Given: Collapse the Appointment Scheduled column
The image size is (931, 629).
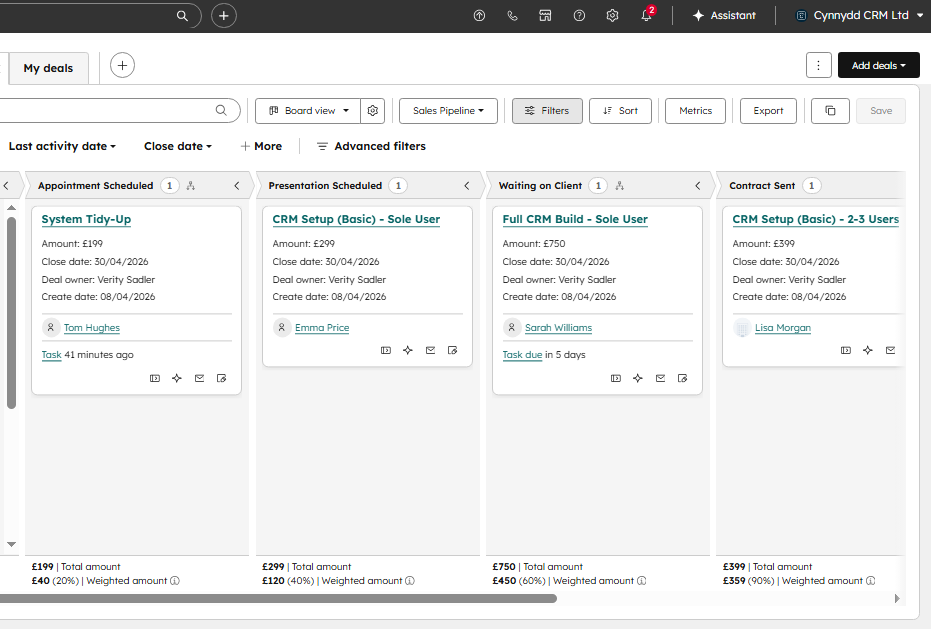Looking at the screenshot, I should coord(237,186).
